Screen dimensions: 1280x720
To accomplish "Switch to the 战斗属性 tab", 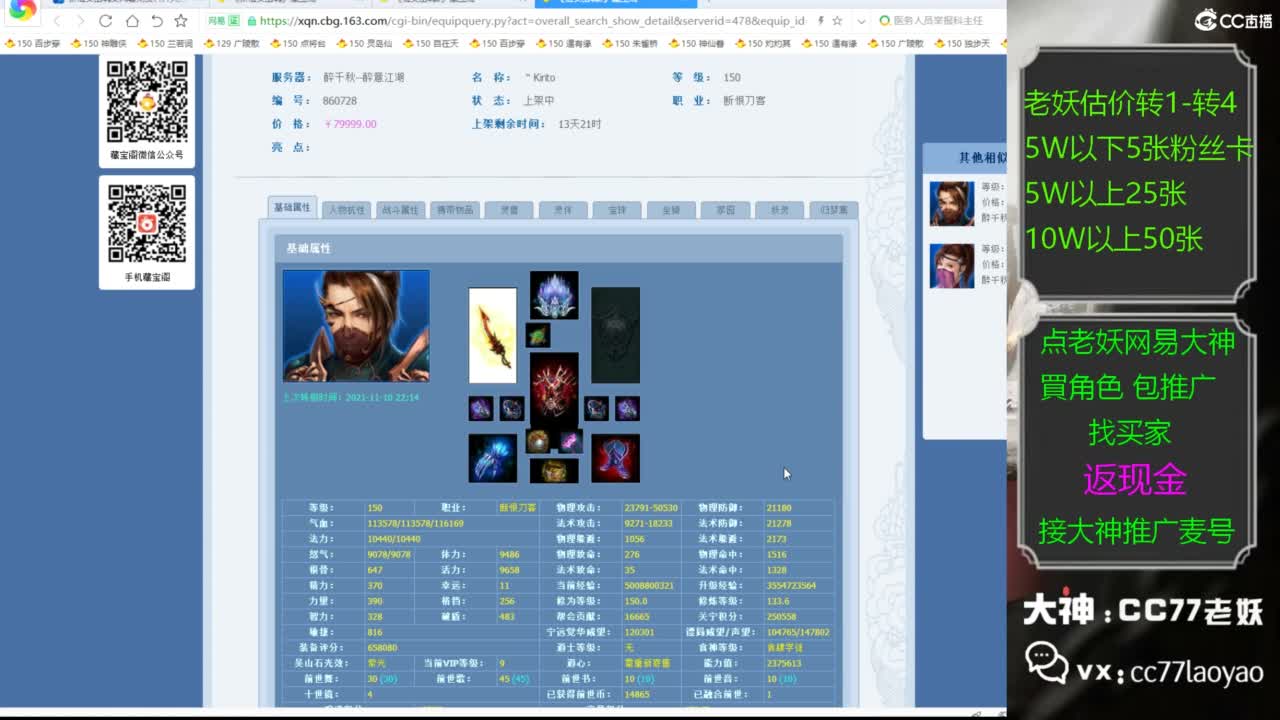I will tap(400, 210).
